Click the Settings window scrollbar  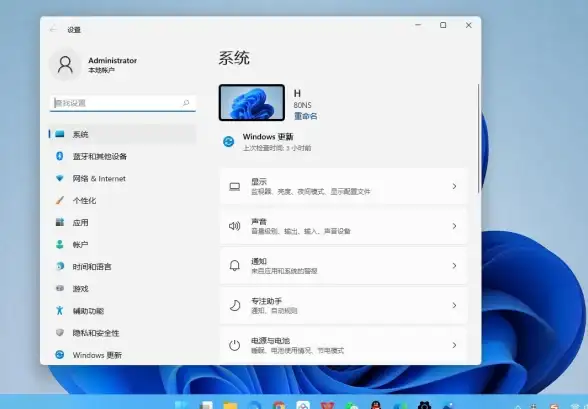478,139
